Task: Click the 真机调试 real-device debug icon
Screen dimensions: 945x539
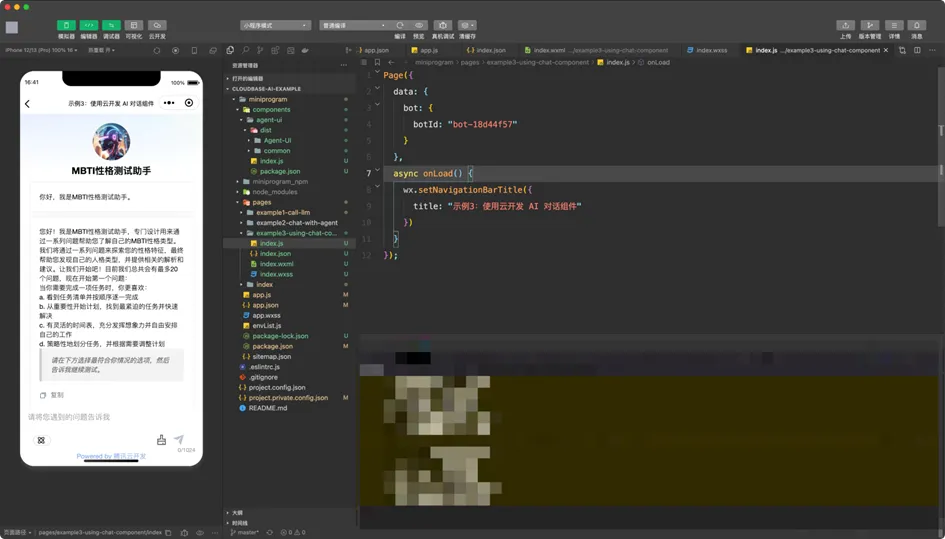Action: (443, 25)
